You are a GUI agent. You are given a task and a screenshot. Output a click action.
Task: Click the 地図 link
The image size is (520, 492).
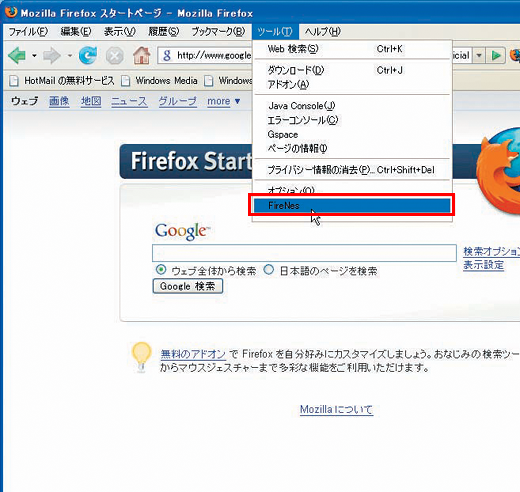[91, 101]
